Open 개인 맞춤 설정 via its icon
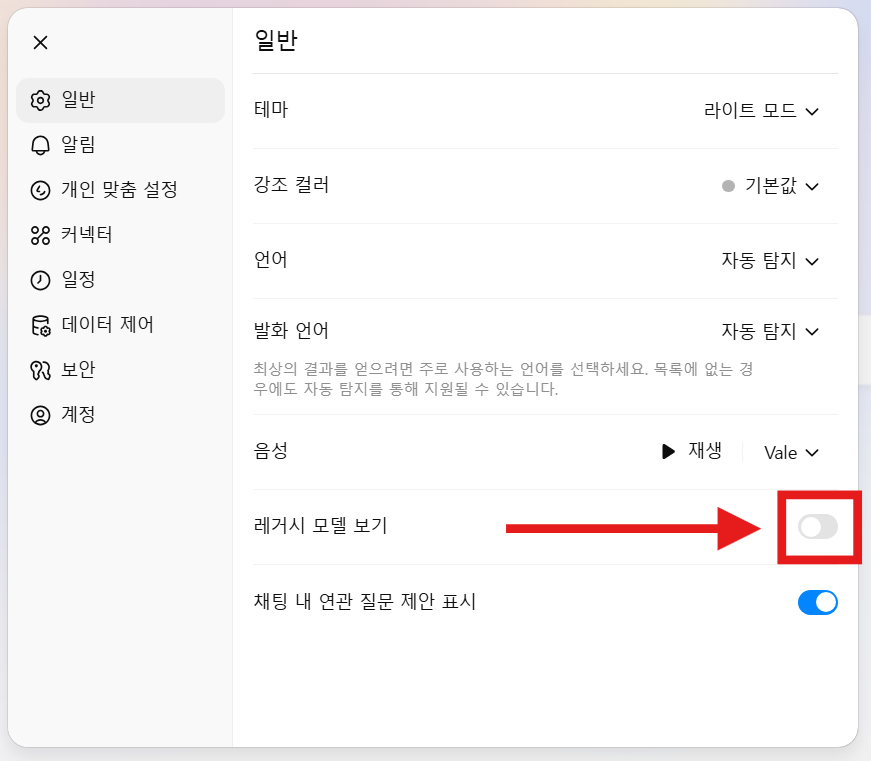871x761 pixels. click(x=41, y=190)
